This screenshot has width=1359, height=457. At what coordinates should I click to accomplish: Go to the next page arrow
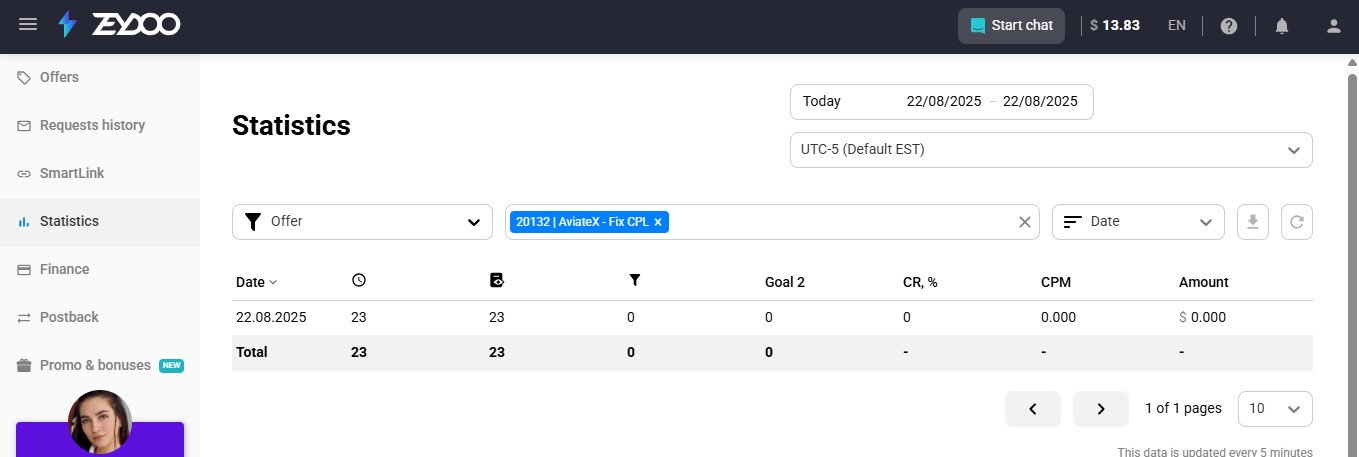point(1101,408)
